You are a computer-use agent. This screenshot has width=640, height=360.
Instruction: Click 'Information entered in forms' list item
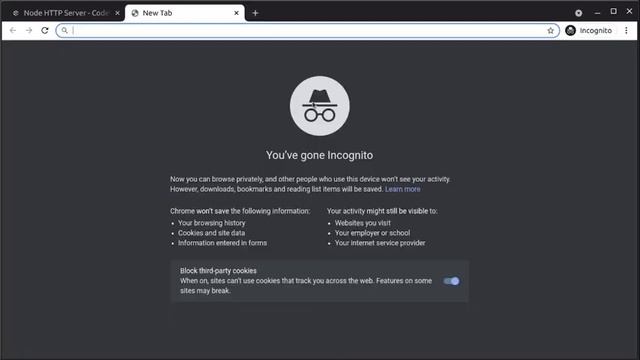[x=222, y=243]
